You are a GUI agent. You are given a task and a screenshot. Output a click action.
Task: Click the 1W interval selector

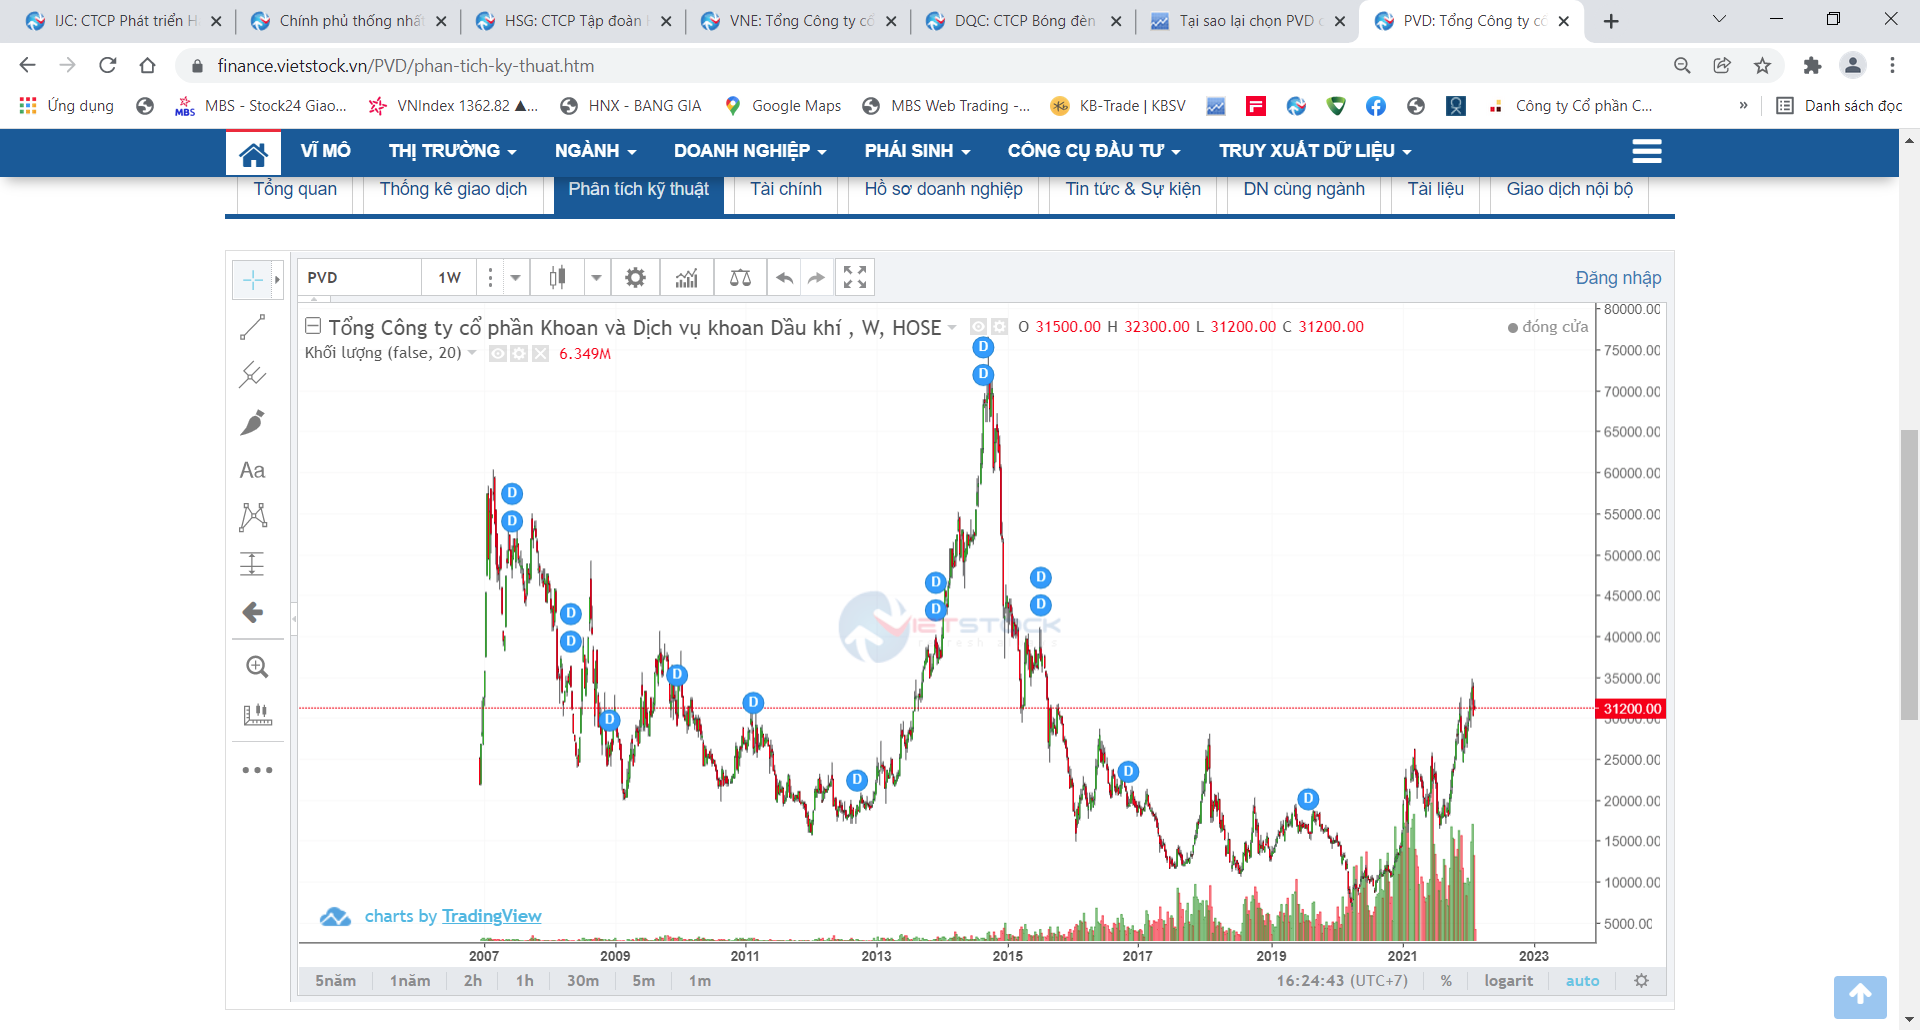(x=449, y=278)
